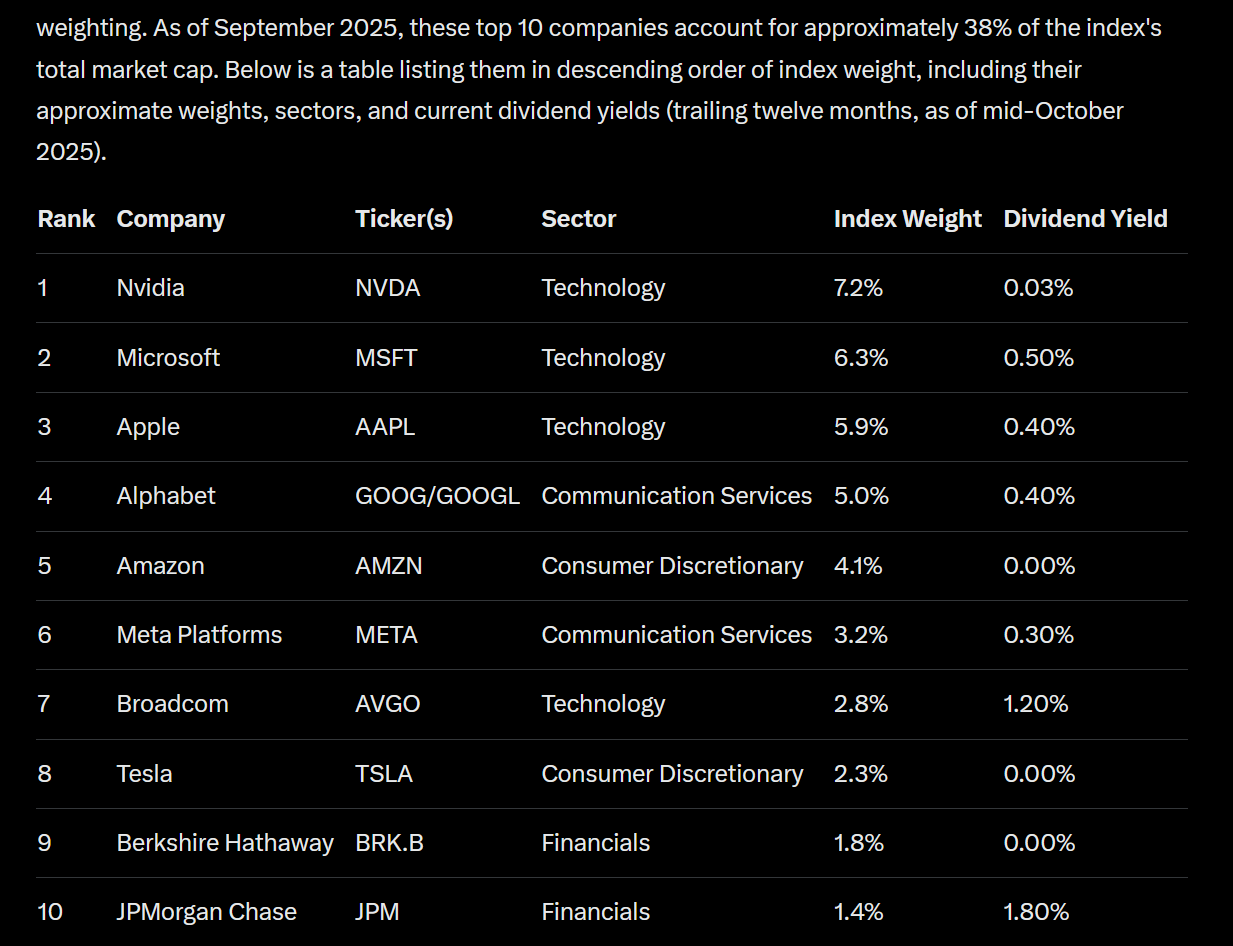
Task: Select JPMorgan's 1.80% dividend yield
Action: (x=1036, y=912)
